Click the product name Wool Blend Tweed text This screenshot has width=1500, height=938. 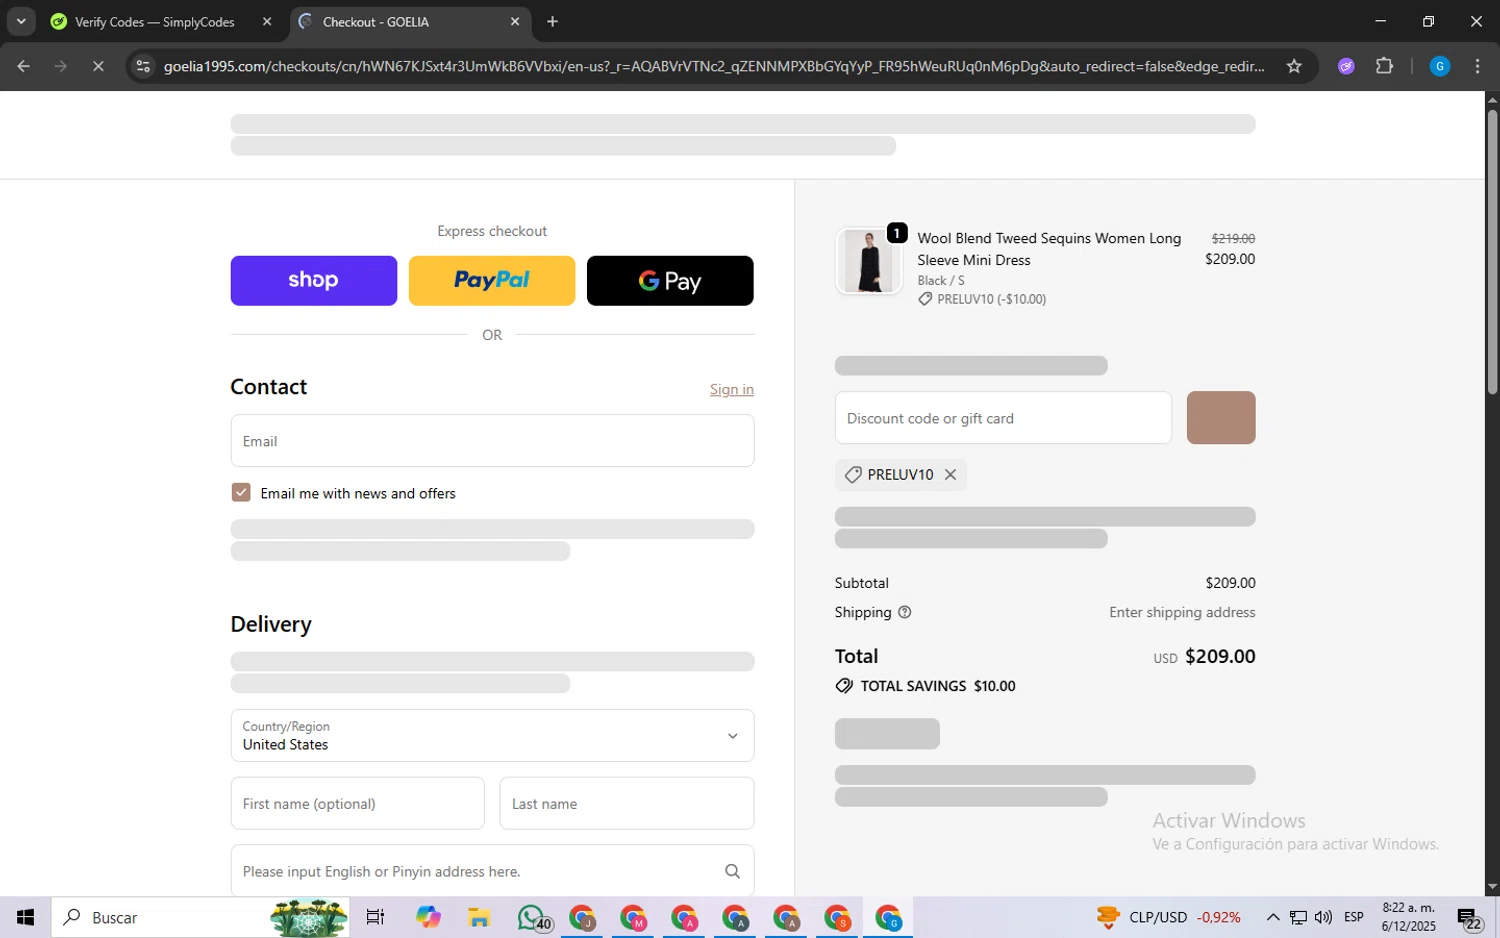1049,249
